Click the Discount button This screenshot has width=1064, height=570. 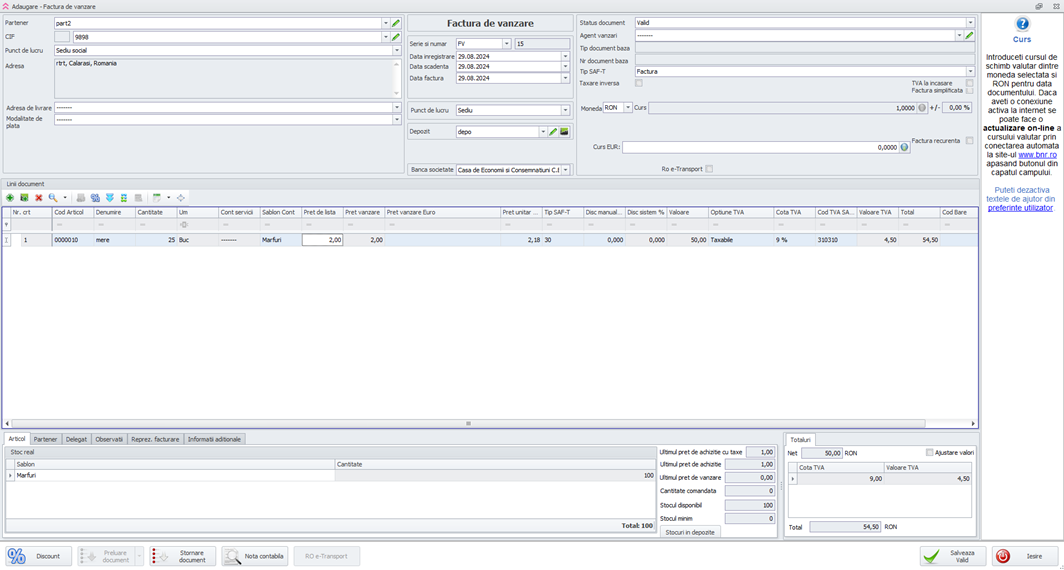pos(38,556)
